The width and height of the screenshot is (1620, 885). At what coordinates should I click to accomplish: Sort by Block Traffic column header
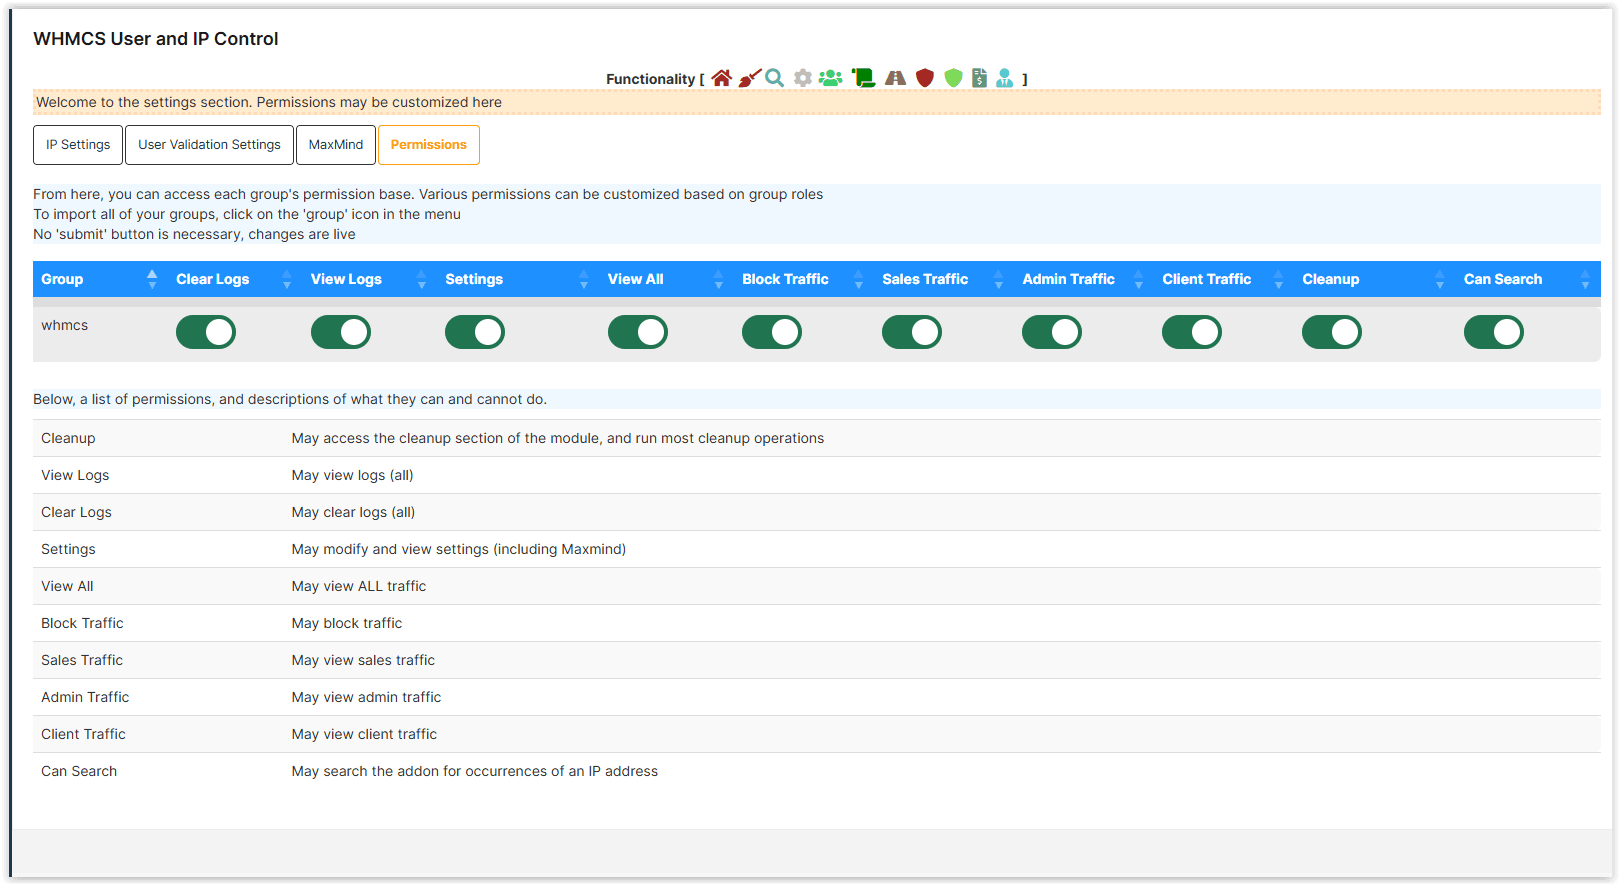804,279
